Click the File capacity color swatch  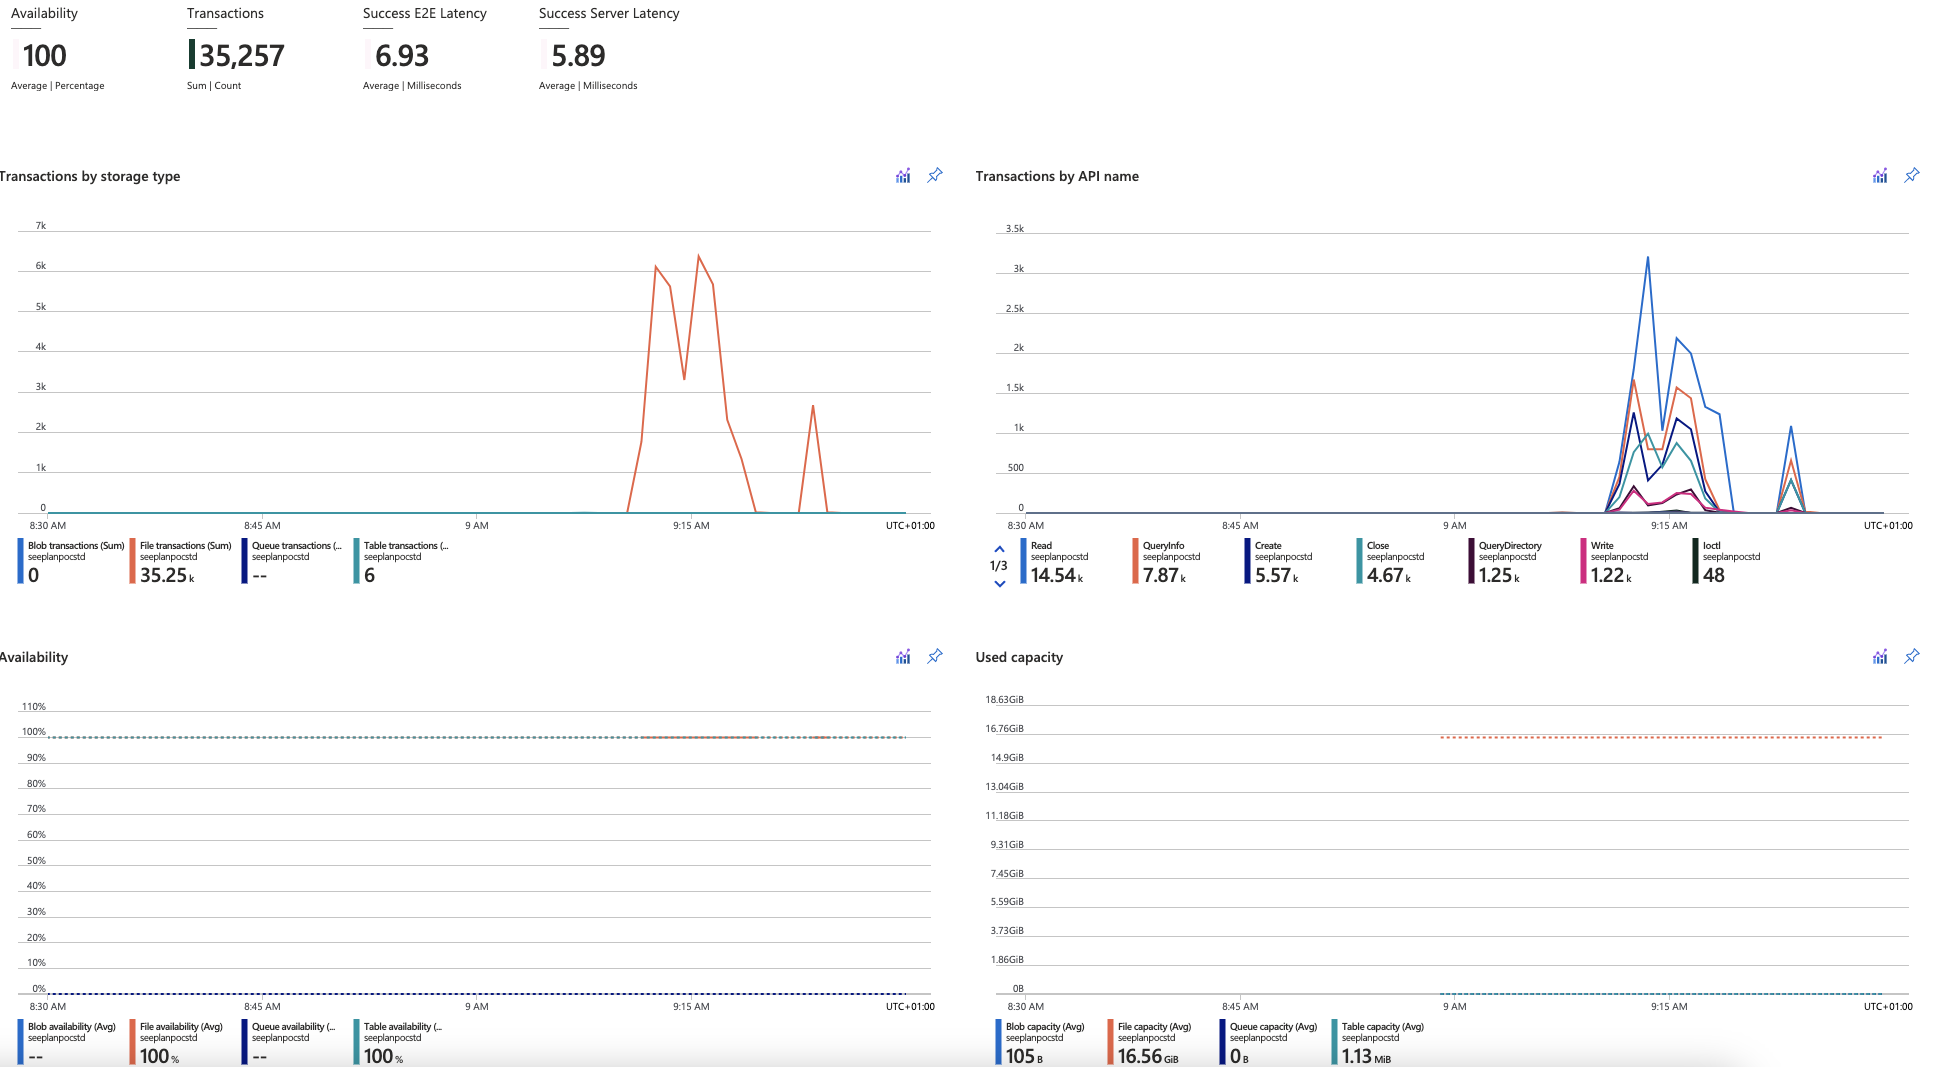pyautogui.click(x=1110, y=1042)
